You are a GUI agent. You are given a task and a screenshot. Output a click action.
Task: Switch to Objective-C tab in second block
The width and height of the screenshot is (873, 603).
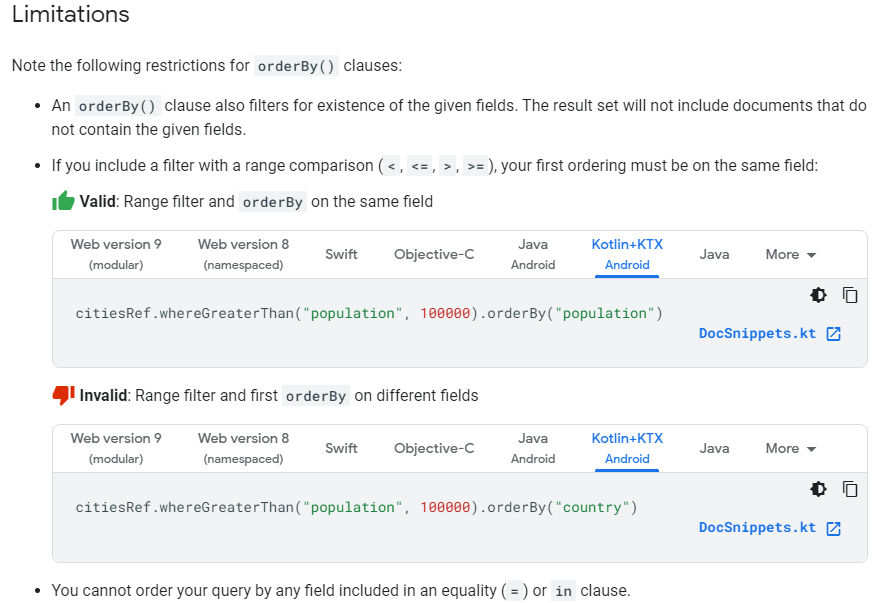[434, 448]
